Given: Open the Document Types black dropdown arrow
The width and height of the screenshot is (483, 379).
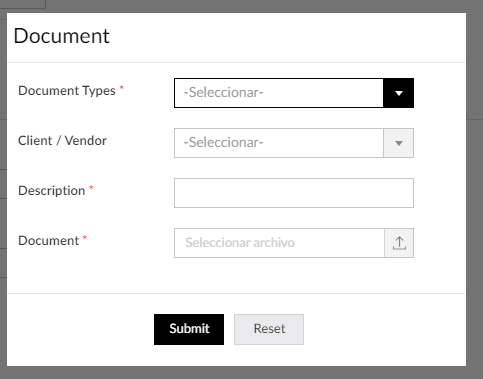Looking at the screenshot, I should (399, 93).
